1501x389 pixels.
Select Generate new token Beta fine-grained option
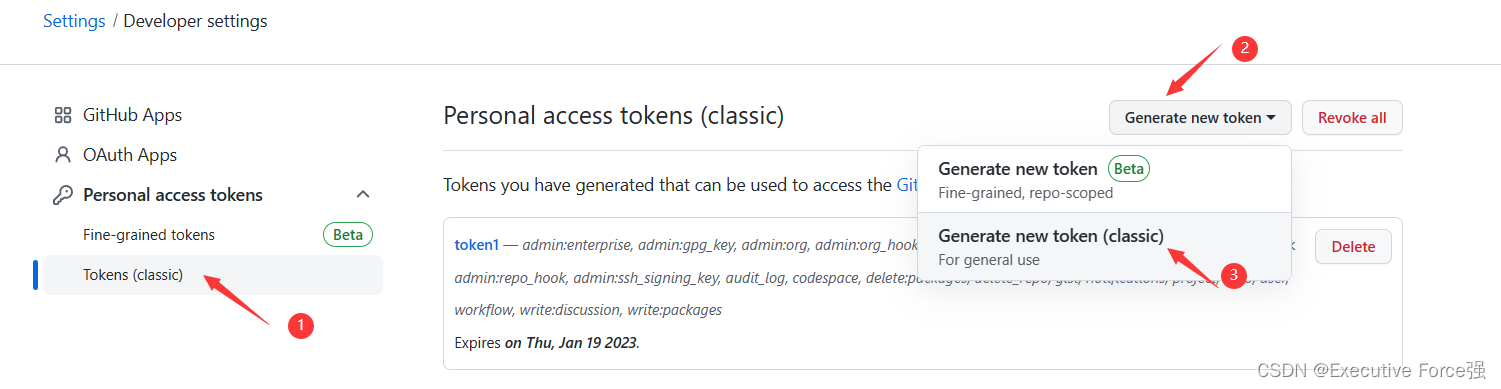[x=1104, y=179]
